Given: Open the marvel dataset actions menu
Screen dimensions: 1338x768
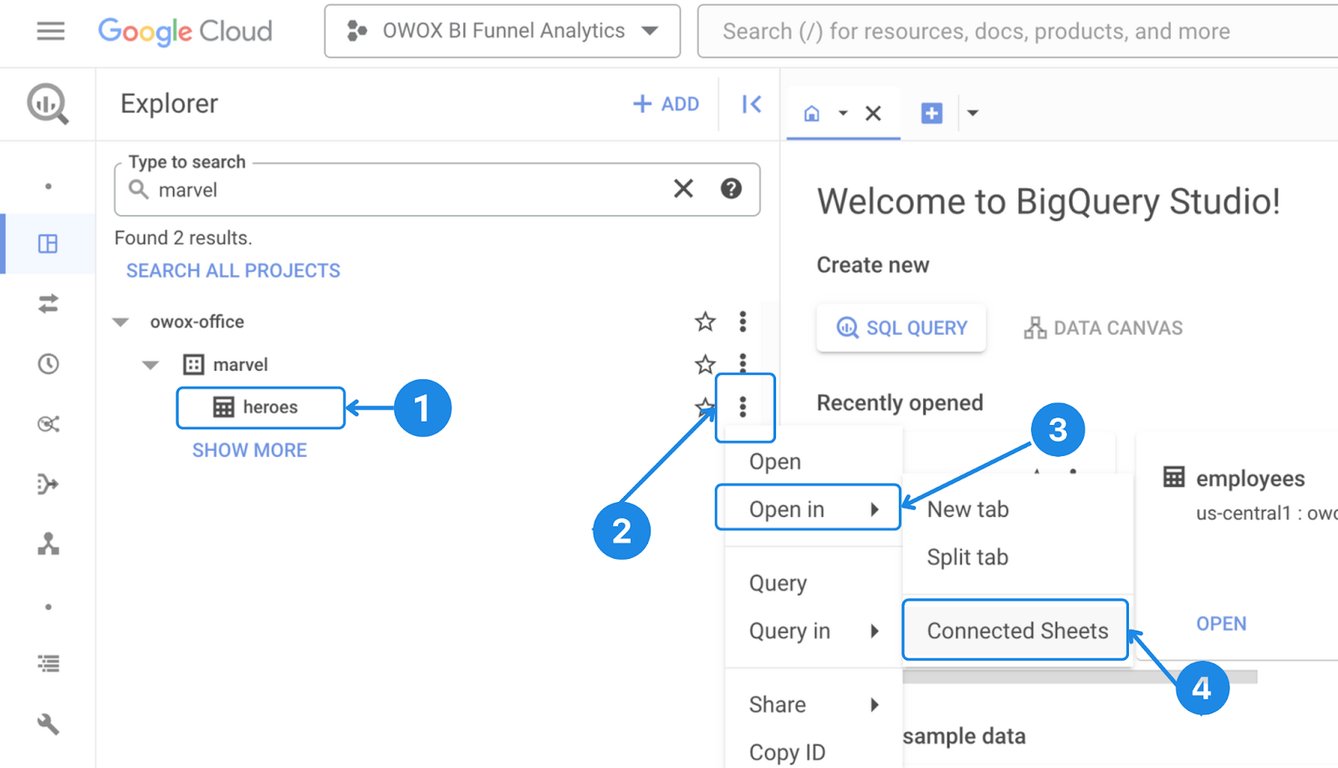Looking at the screenshot, I should tap(742, 362).
